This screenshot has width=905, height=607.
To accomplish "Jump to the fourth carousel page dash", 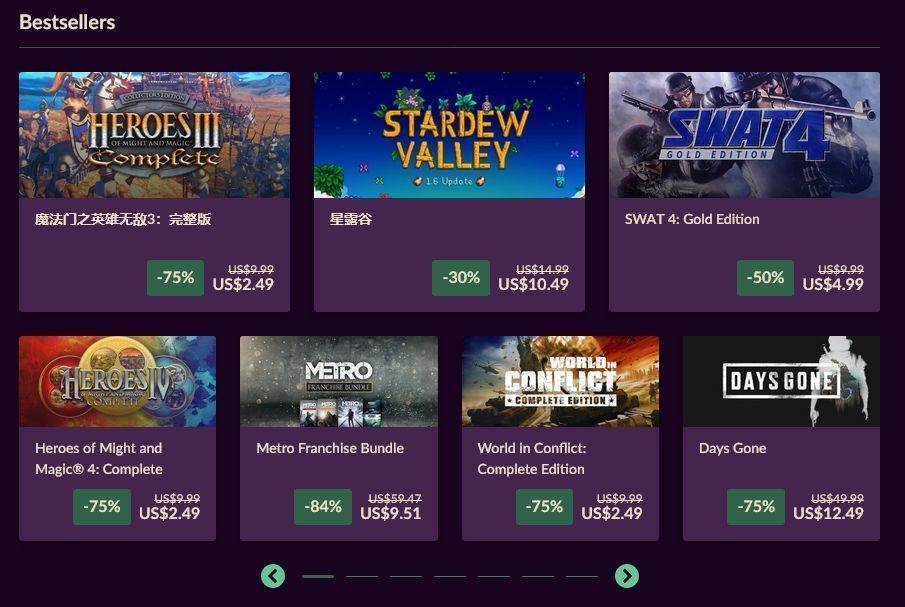I will click(x=450, y=576).
